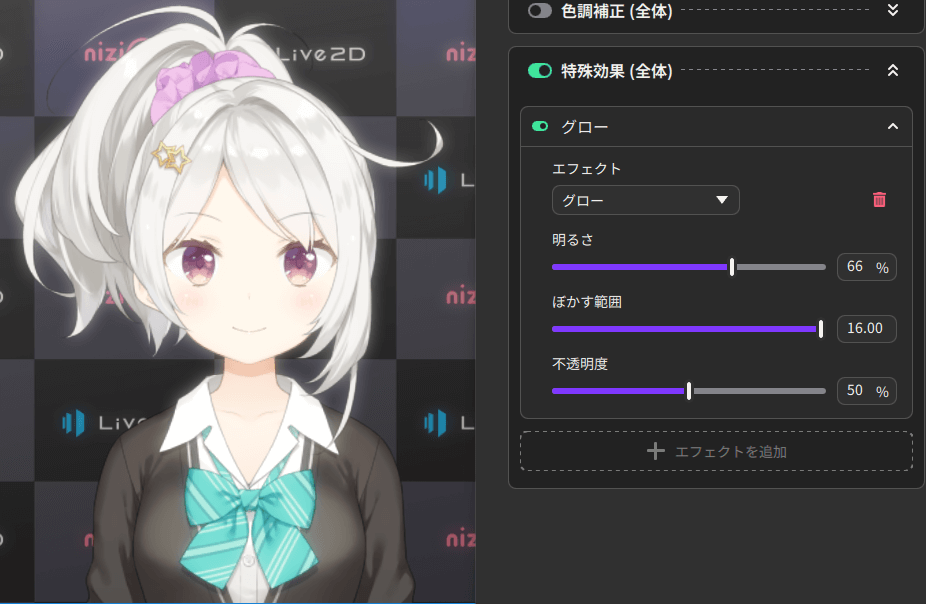
Task: Disable the 特殊効果 (全体) toggle
Action: pos(540,71)
